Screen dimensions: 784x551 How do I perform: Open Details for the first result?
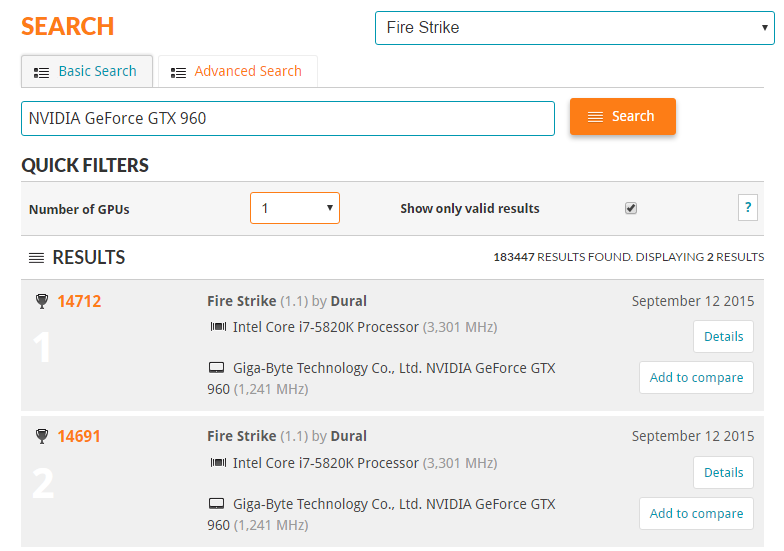[x=723, y=337]
